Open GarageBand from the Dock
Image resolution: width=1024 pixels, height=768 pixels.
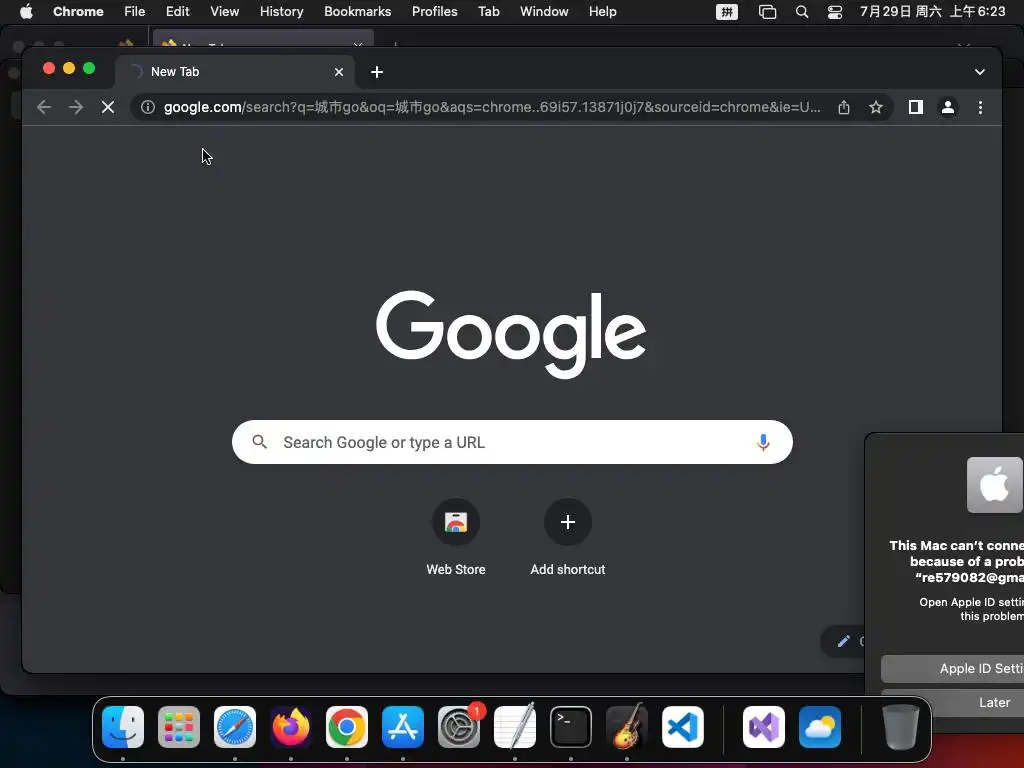627,727
